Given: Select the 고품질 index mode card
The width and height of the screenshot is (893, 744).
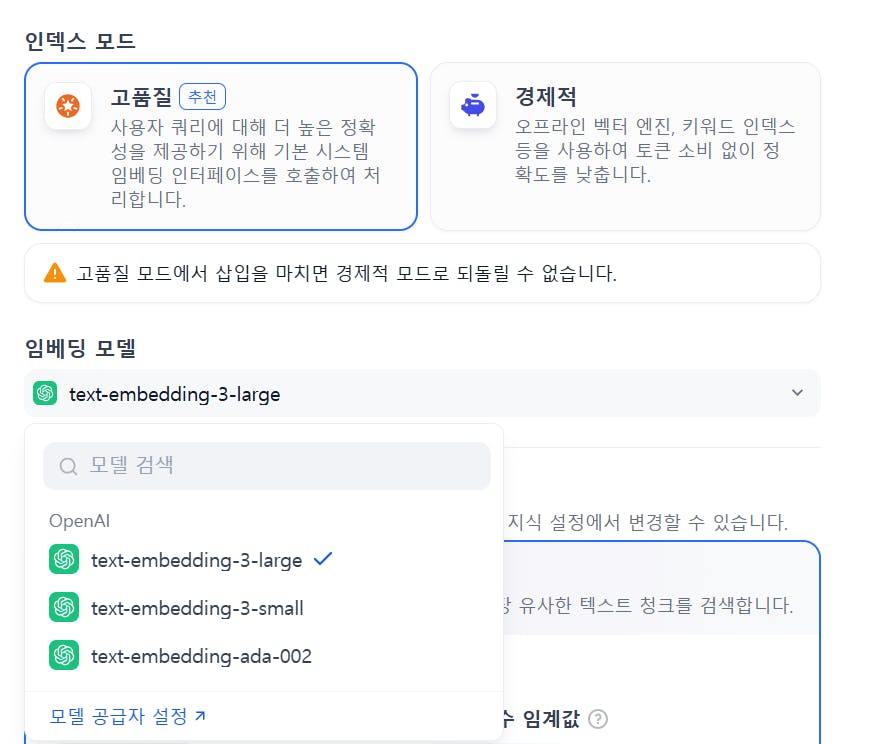Looking at the screenshot, I should click(x=220, y=147).
